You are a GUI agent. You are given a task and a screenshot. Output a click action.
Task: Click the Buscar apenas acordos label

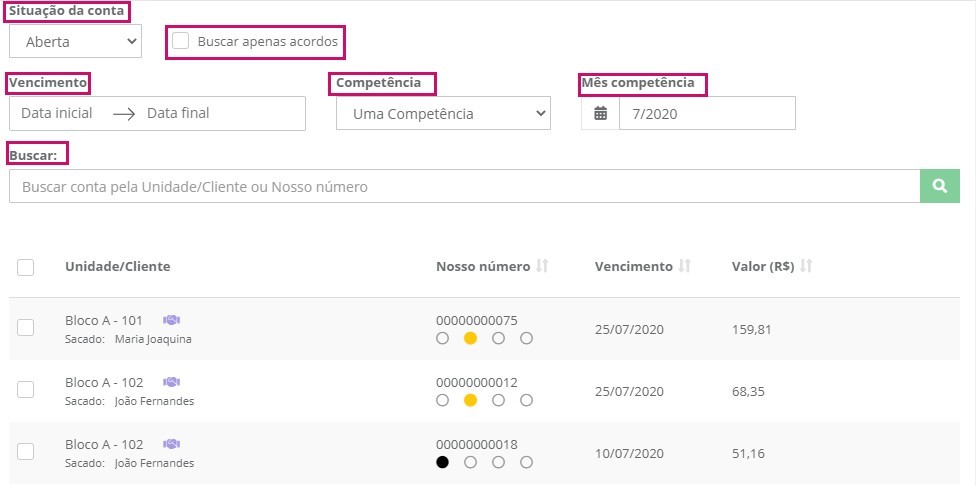268,42
